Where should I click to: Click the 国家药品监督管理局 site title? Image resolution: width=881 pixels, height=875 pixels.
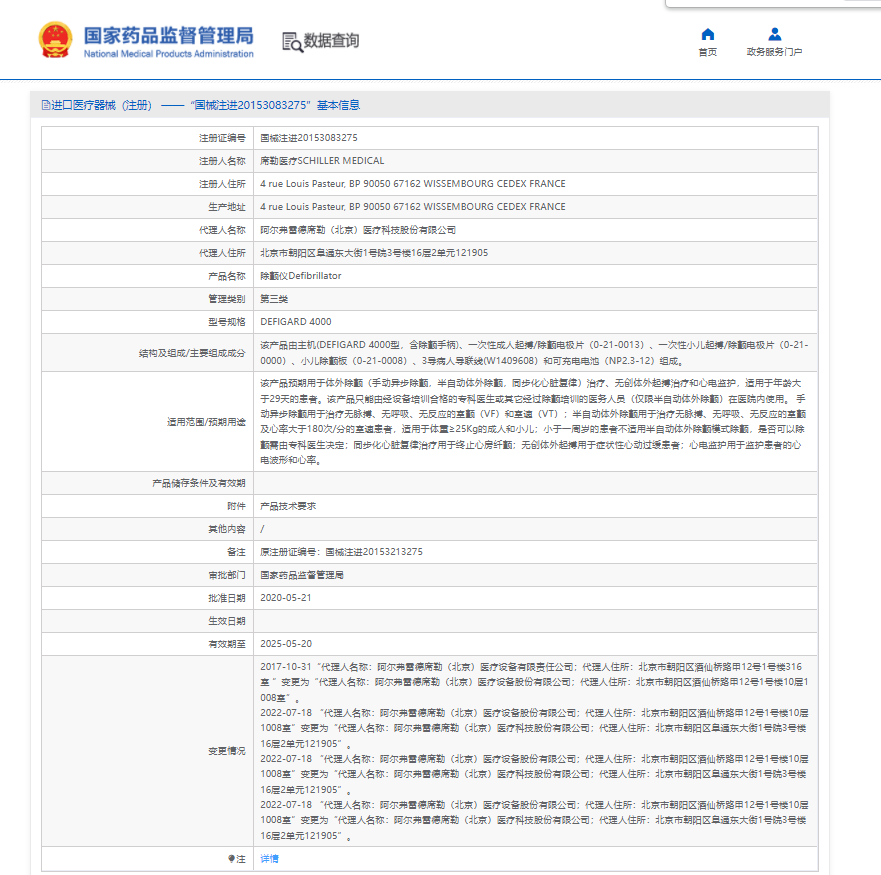(x=169, y=35)
